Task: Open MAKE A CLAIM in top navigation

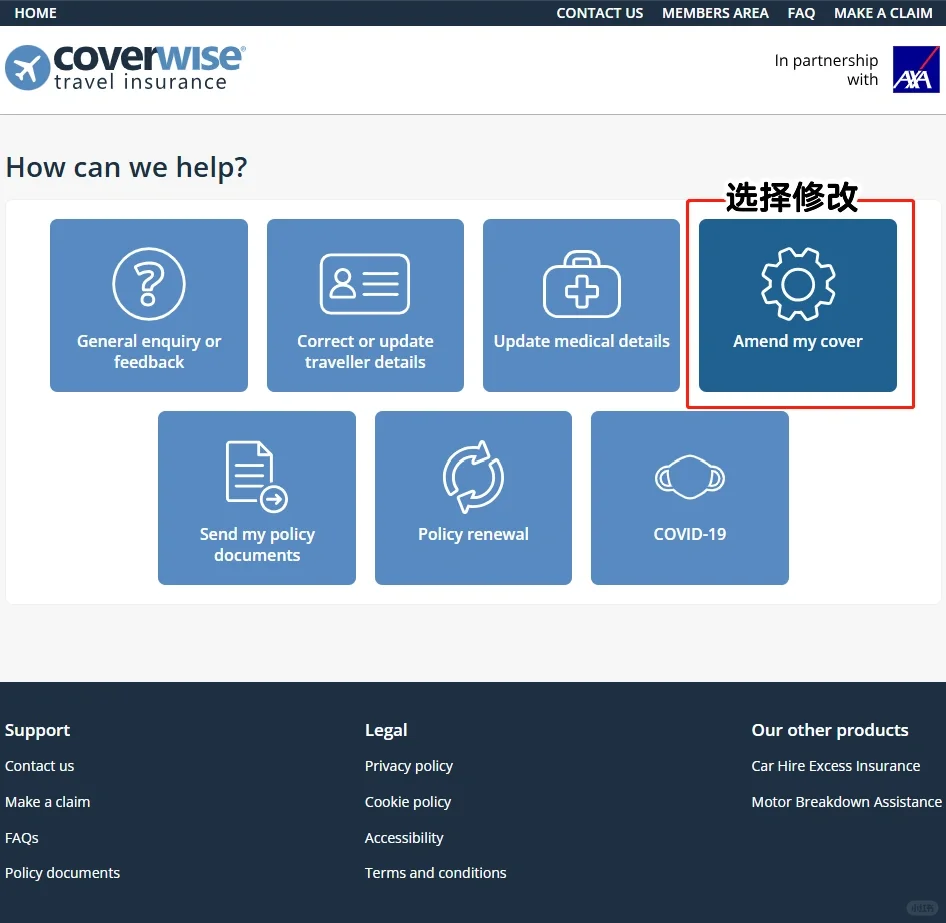Action: pos(883,13)
